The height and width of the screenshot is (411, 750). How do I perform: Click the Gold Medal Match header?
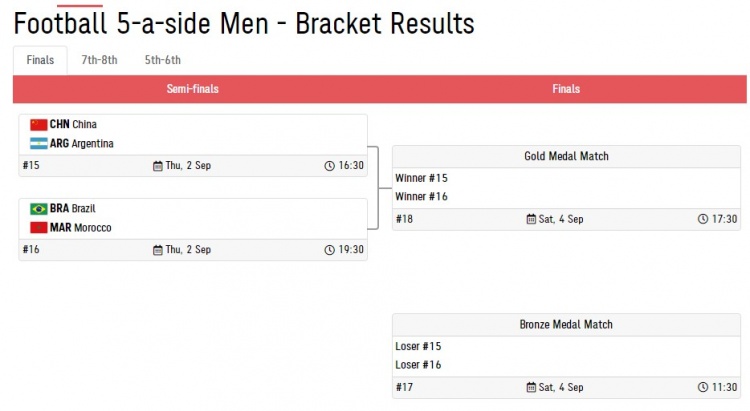(566, 156)
